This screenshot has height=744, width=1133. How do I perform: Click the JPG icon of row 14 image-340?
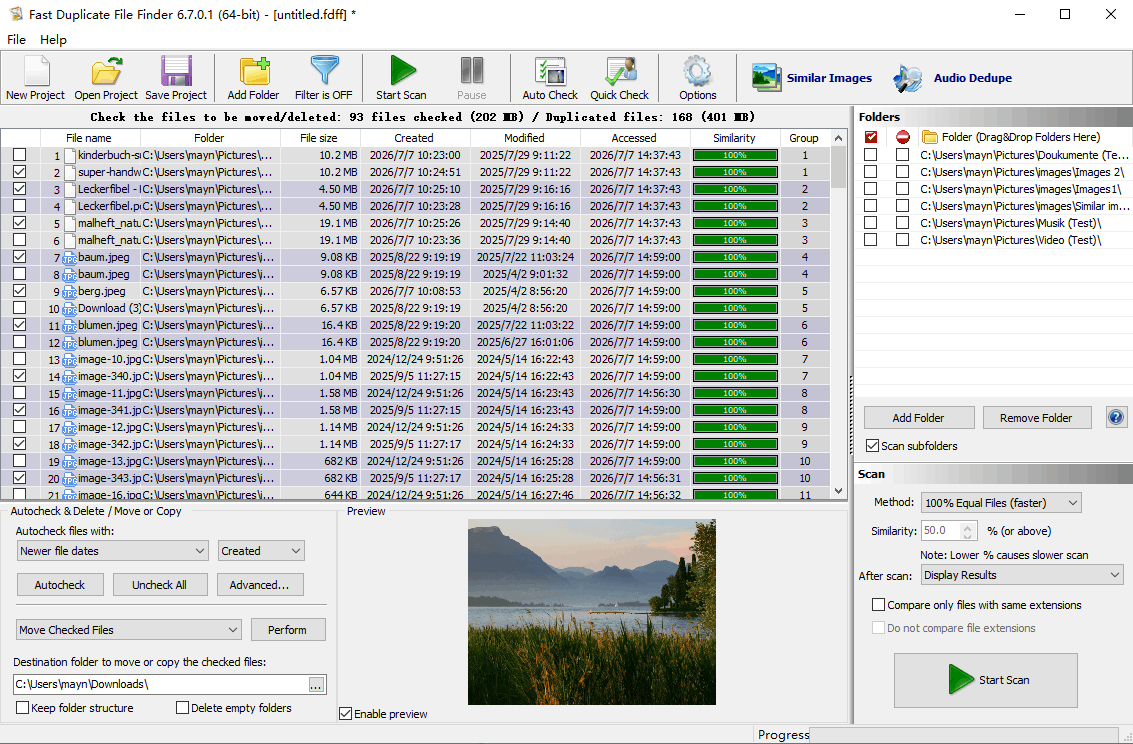point(70,377)
